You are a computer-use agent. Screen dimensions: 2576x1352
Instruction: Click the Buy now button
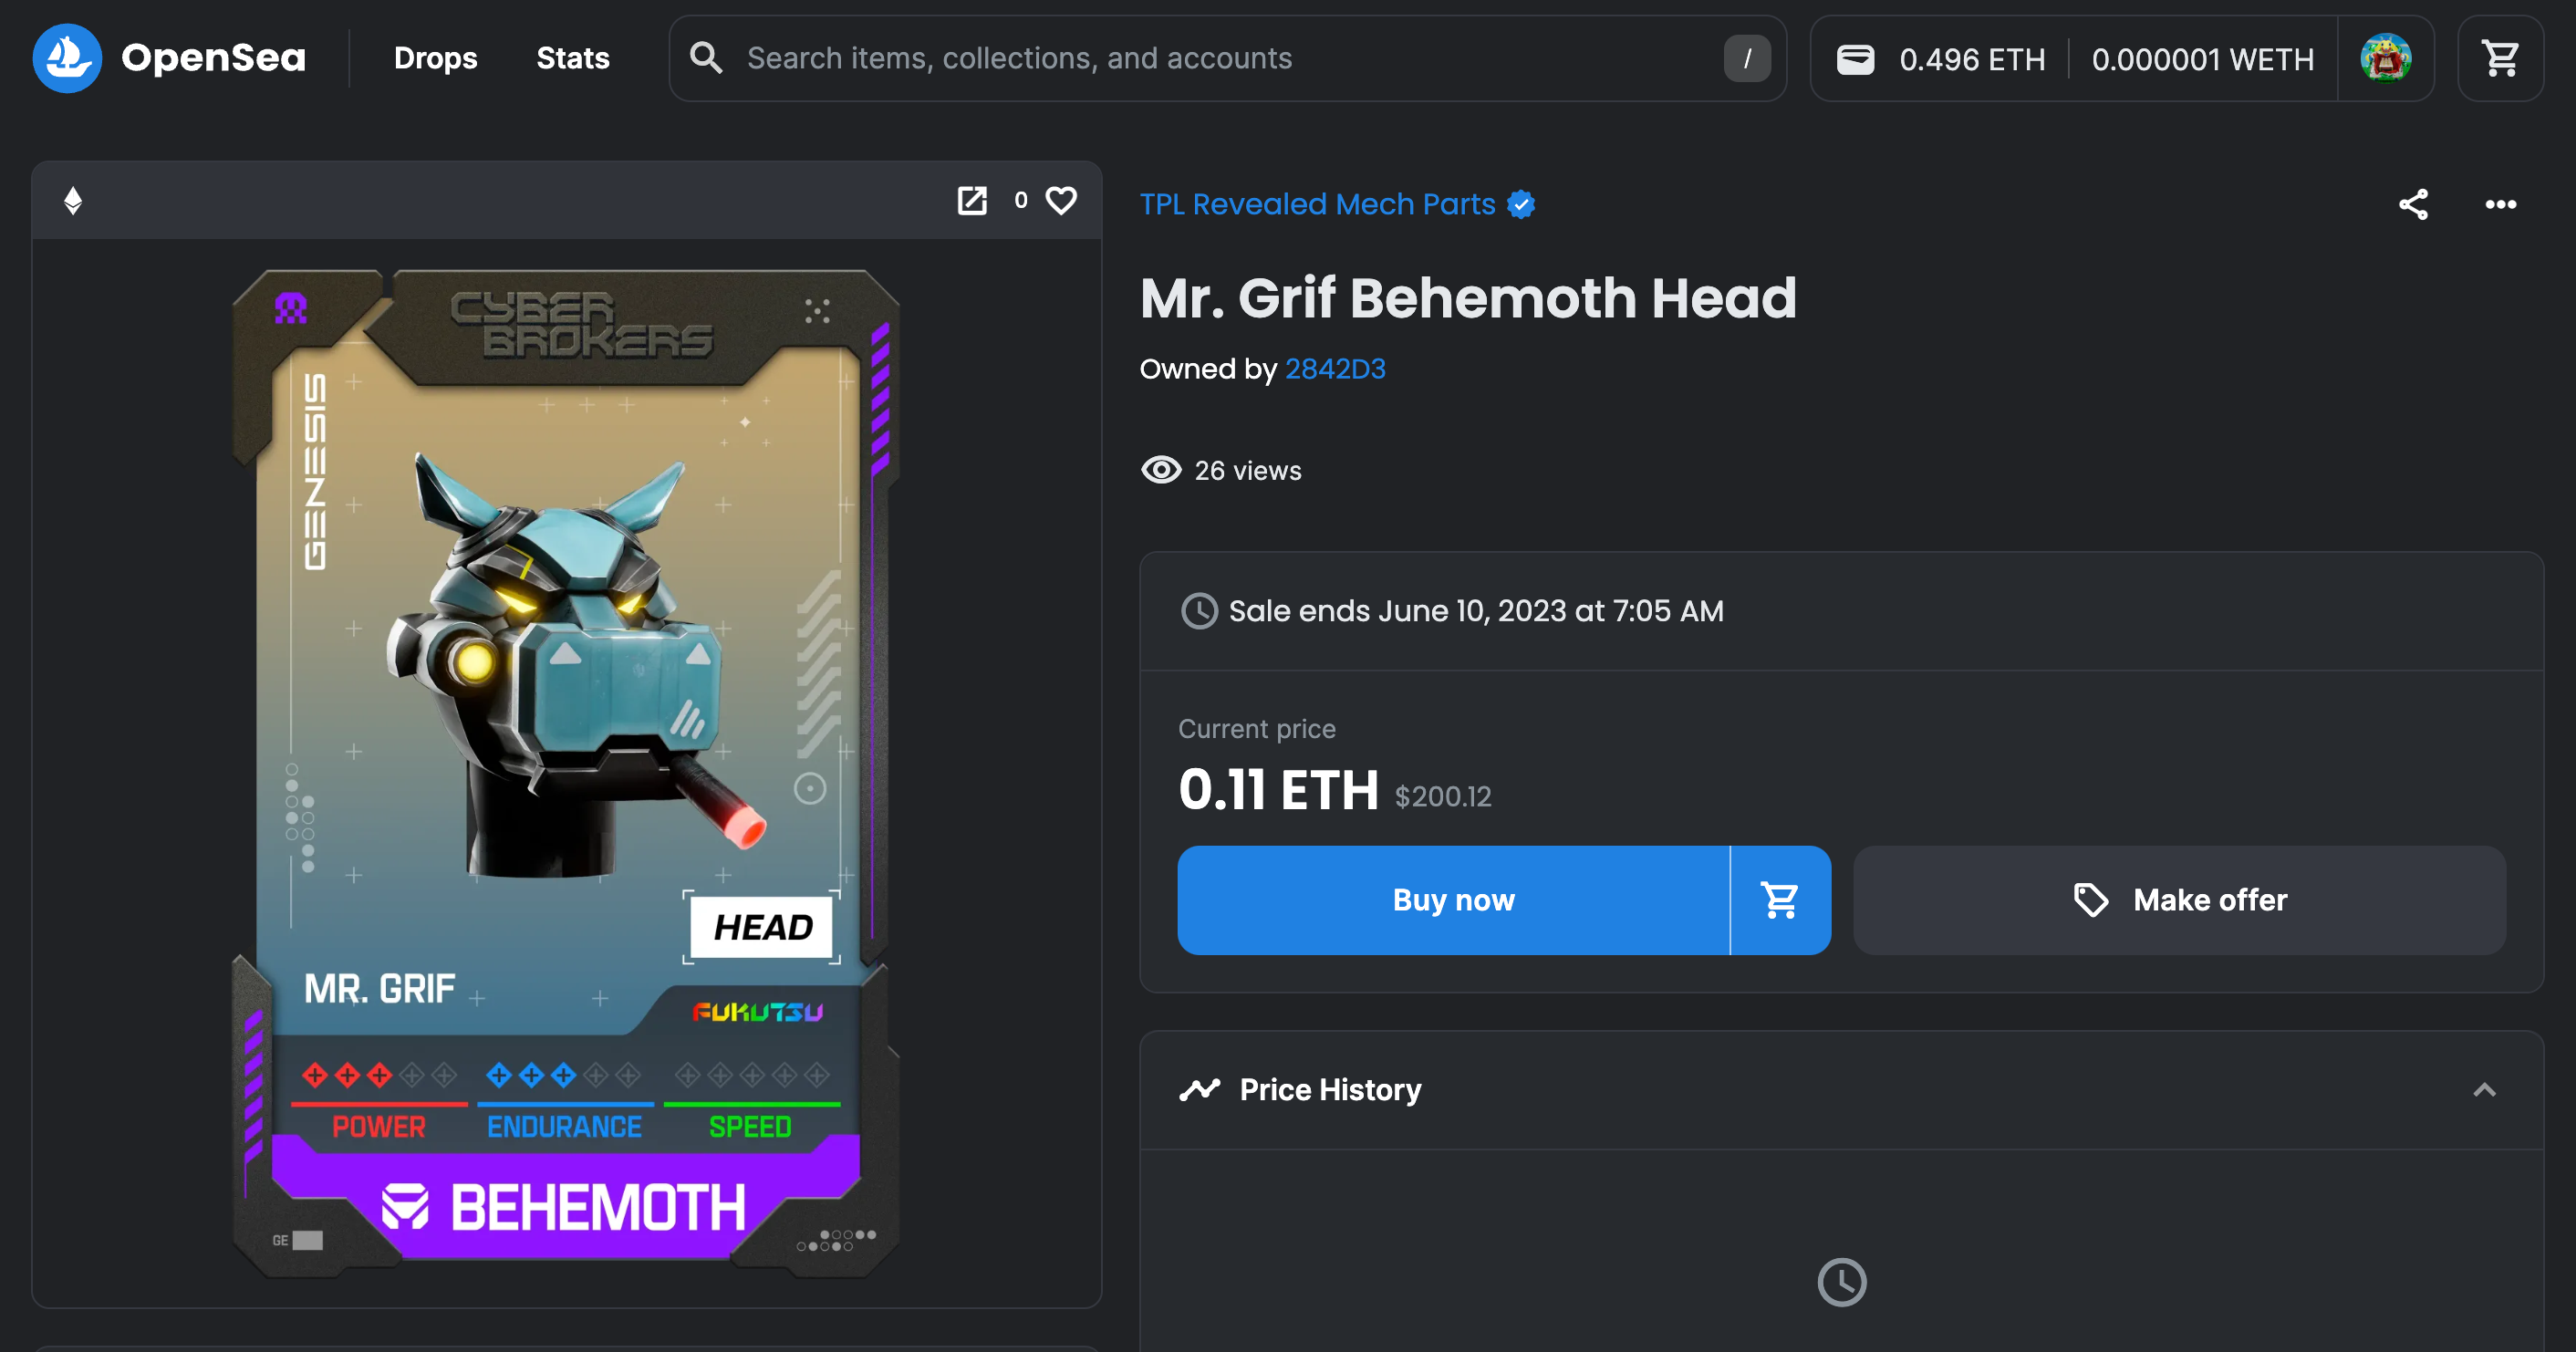click(x=1453, y=900)
